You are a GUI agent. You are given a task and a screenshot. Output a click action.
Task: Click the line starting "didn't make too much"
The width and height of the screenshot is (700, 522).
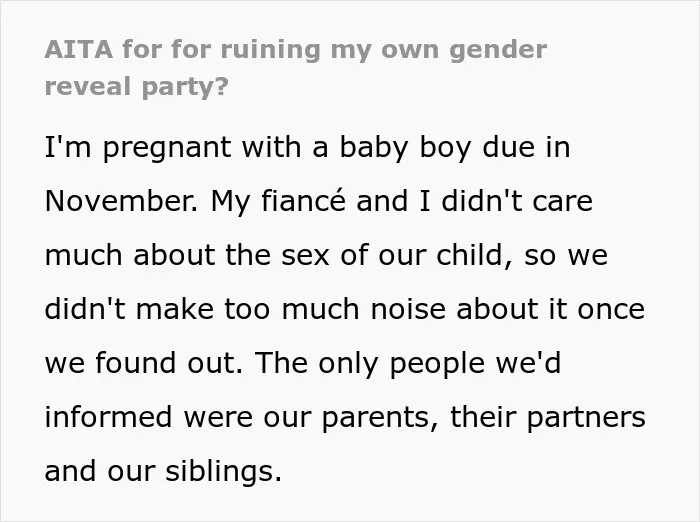[x=345, y=309]
